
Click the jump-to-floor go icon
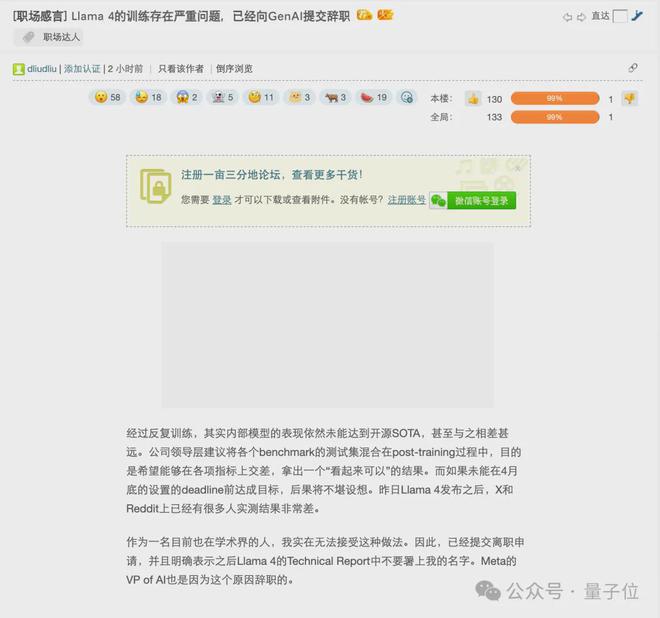[637, 16]
